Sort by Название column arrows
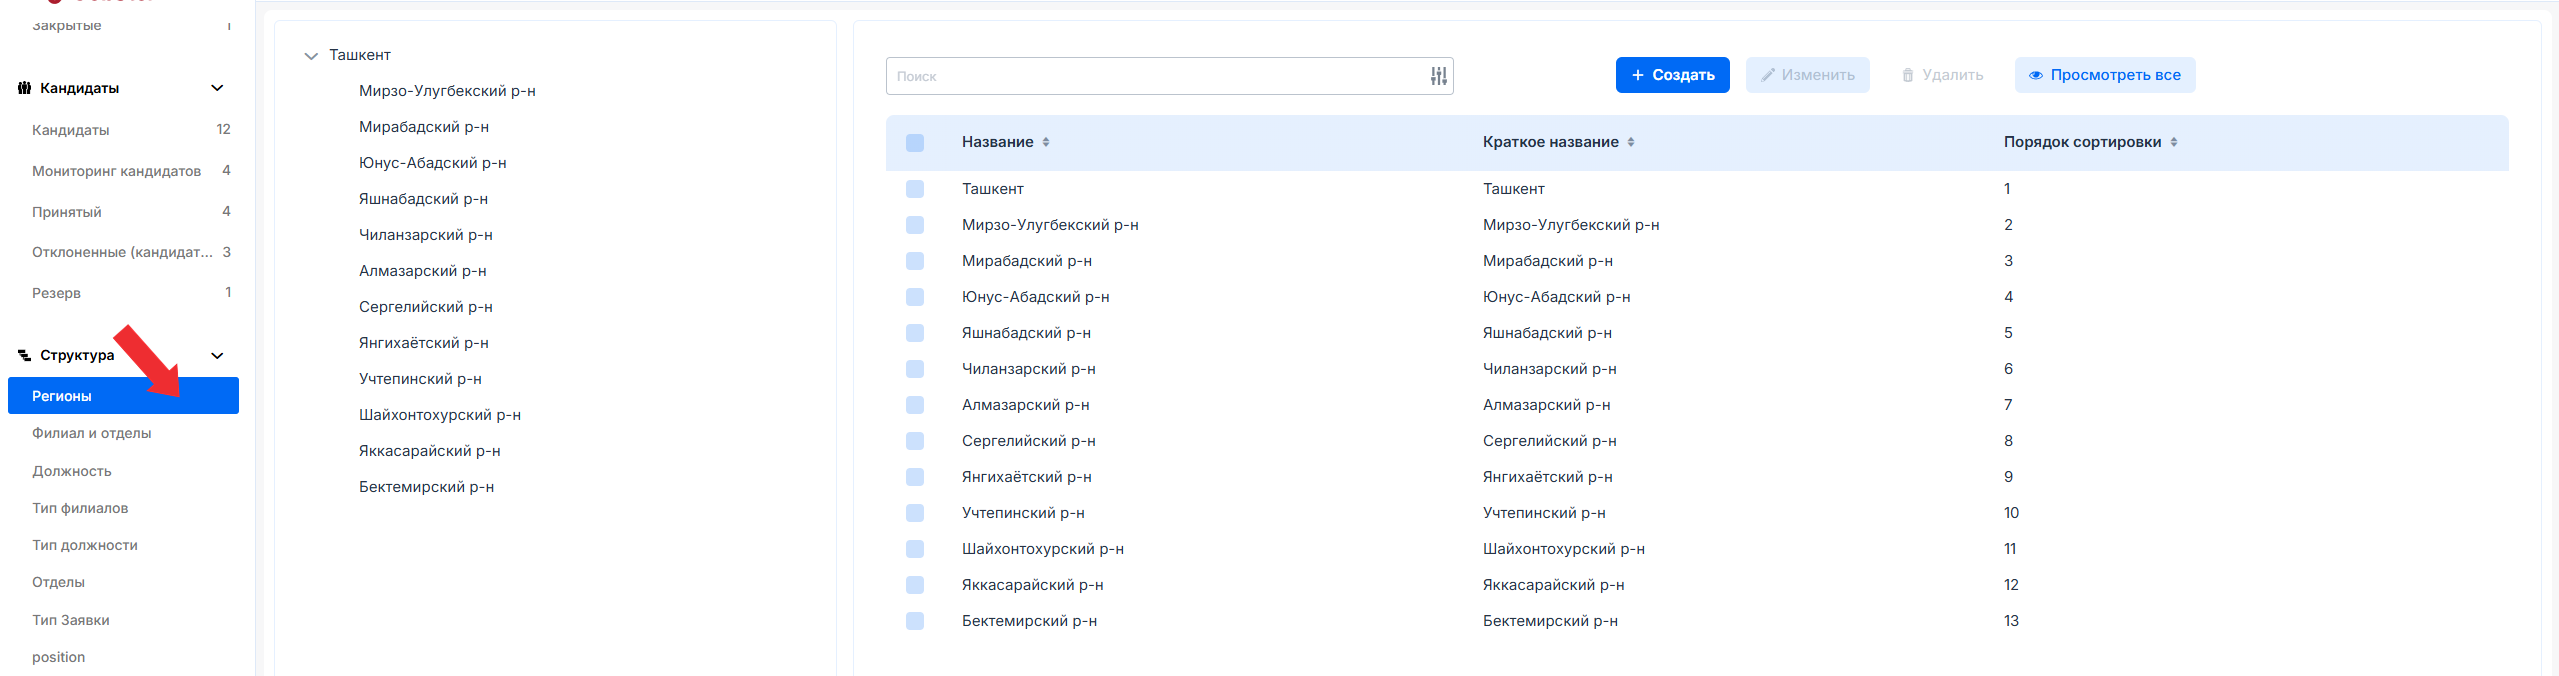The width and height of the screenshot is (2559, 676). tap(1046, 142)
